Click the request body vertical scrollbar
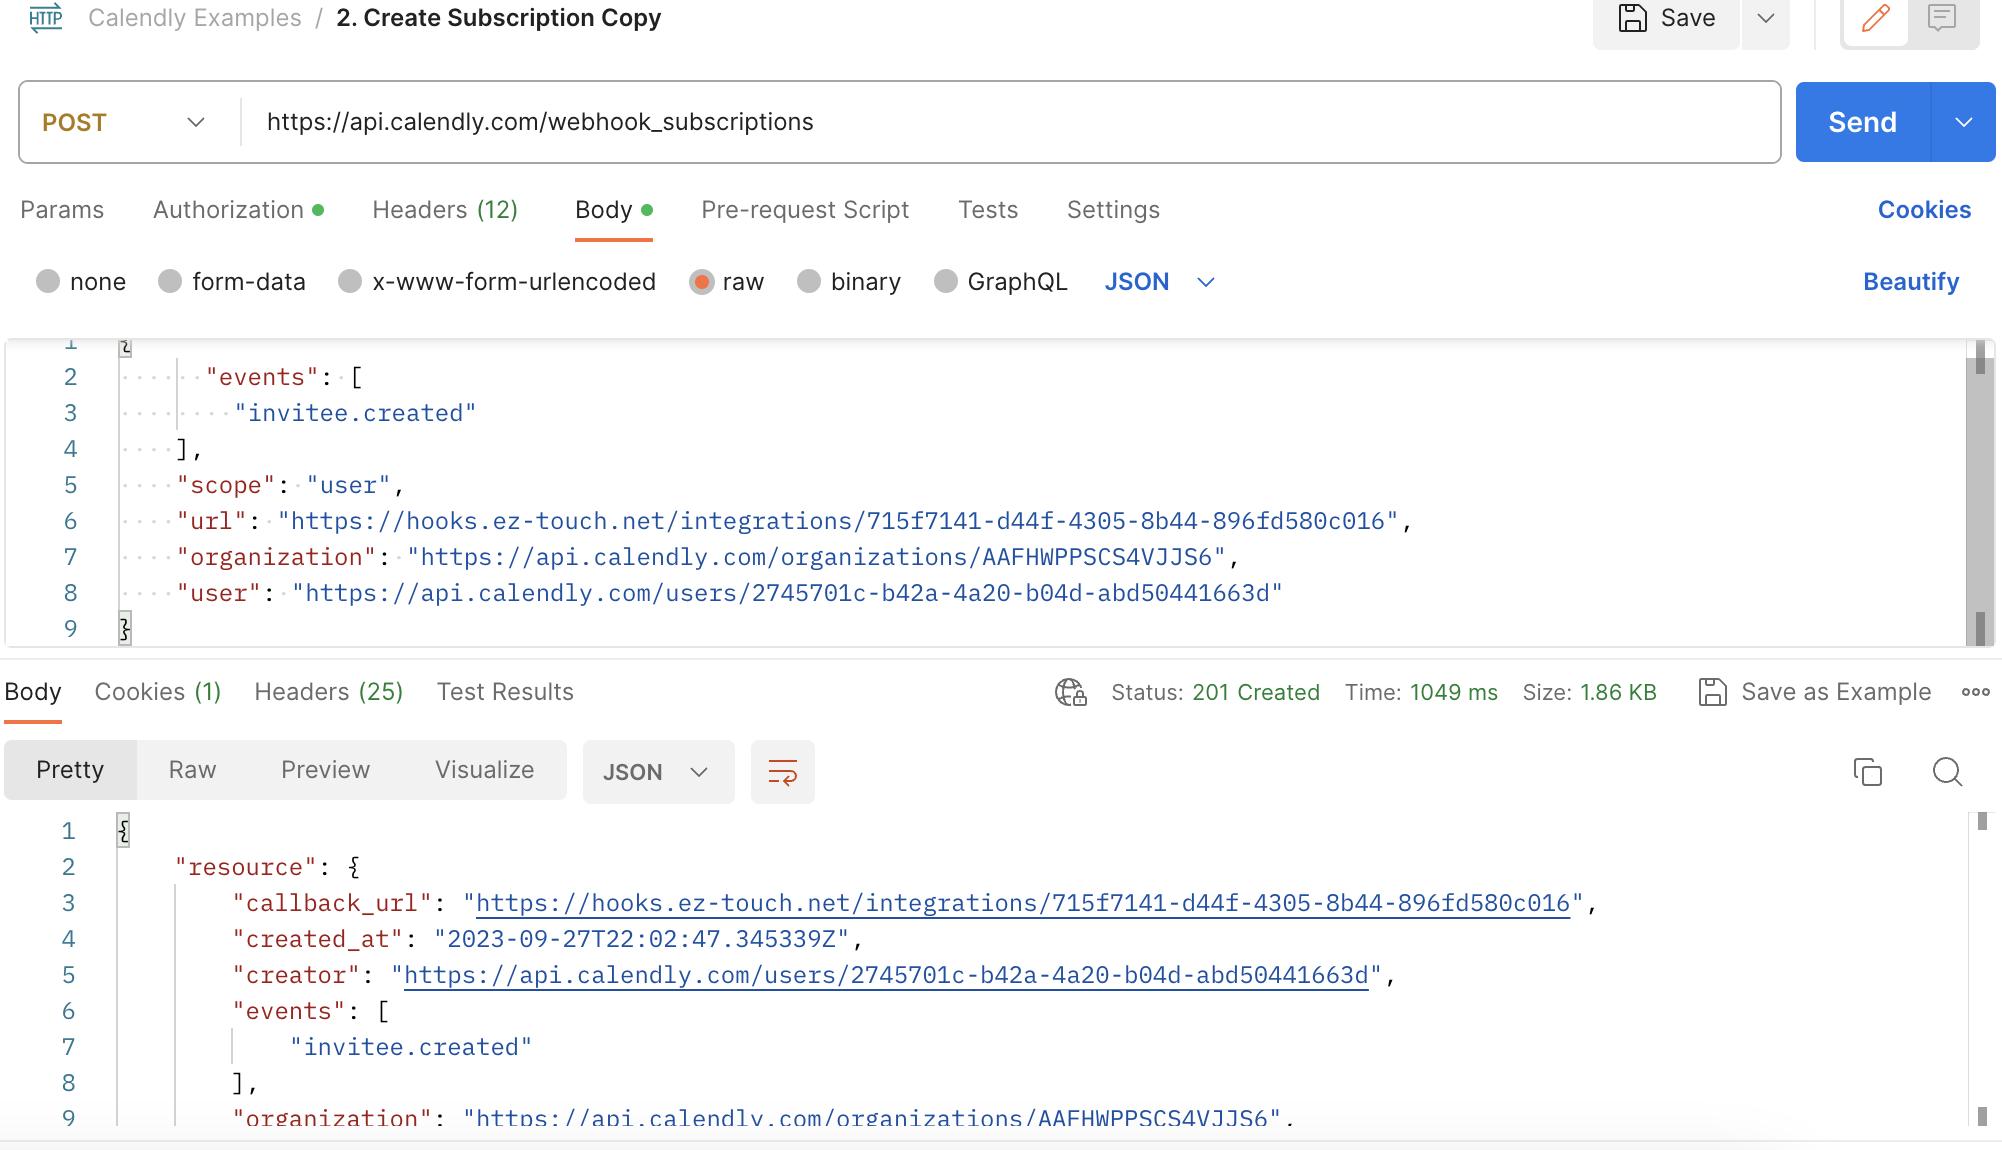The height and width of the screenshot is (1150, 2002). click(1979, 490)
